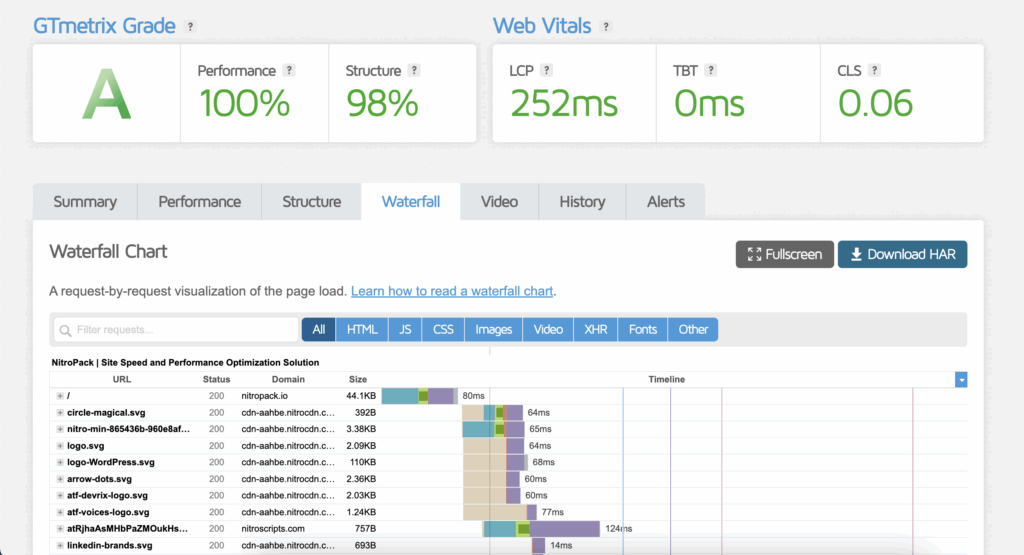Image resolution: width=1024 pixels, height=555 pixels.
Task: Click TBT question mark icon
Action: click(711, 70)
